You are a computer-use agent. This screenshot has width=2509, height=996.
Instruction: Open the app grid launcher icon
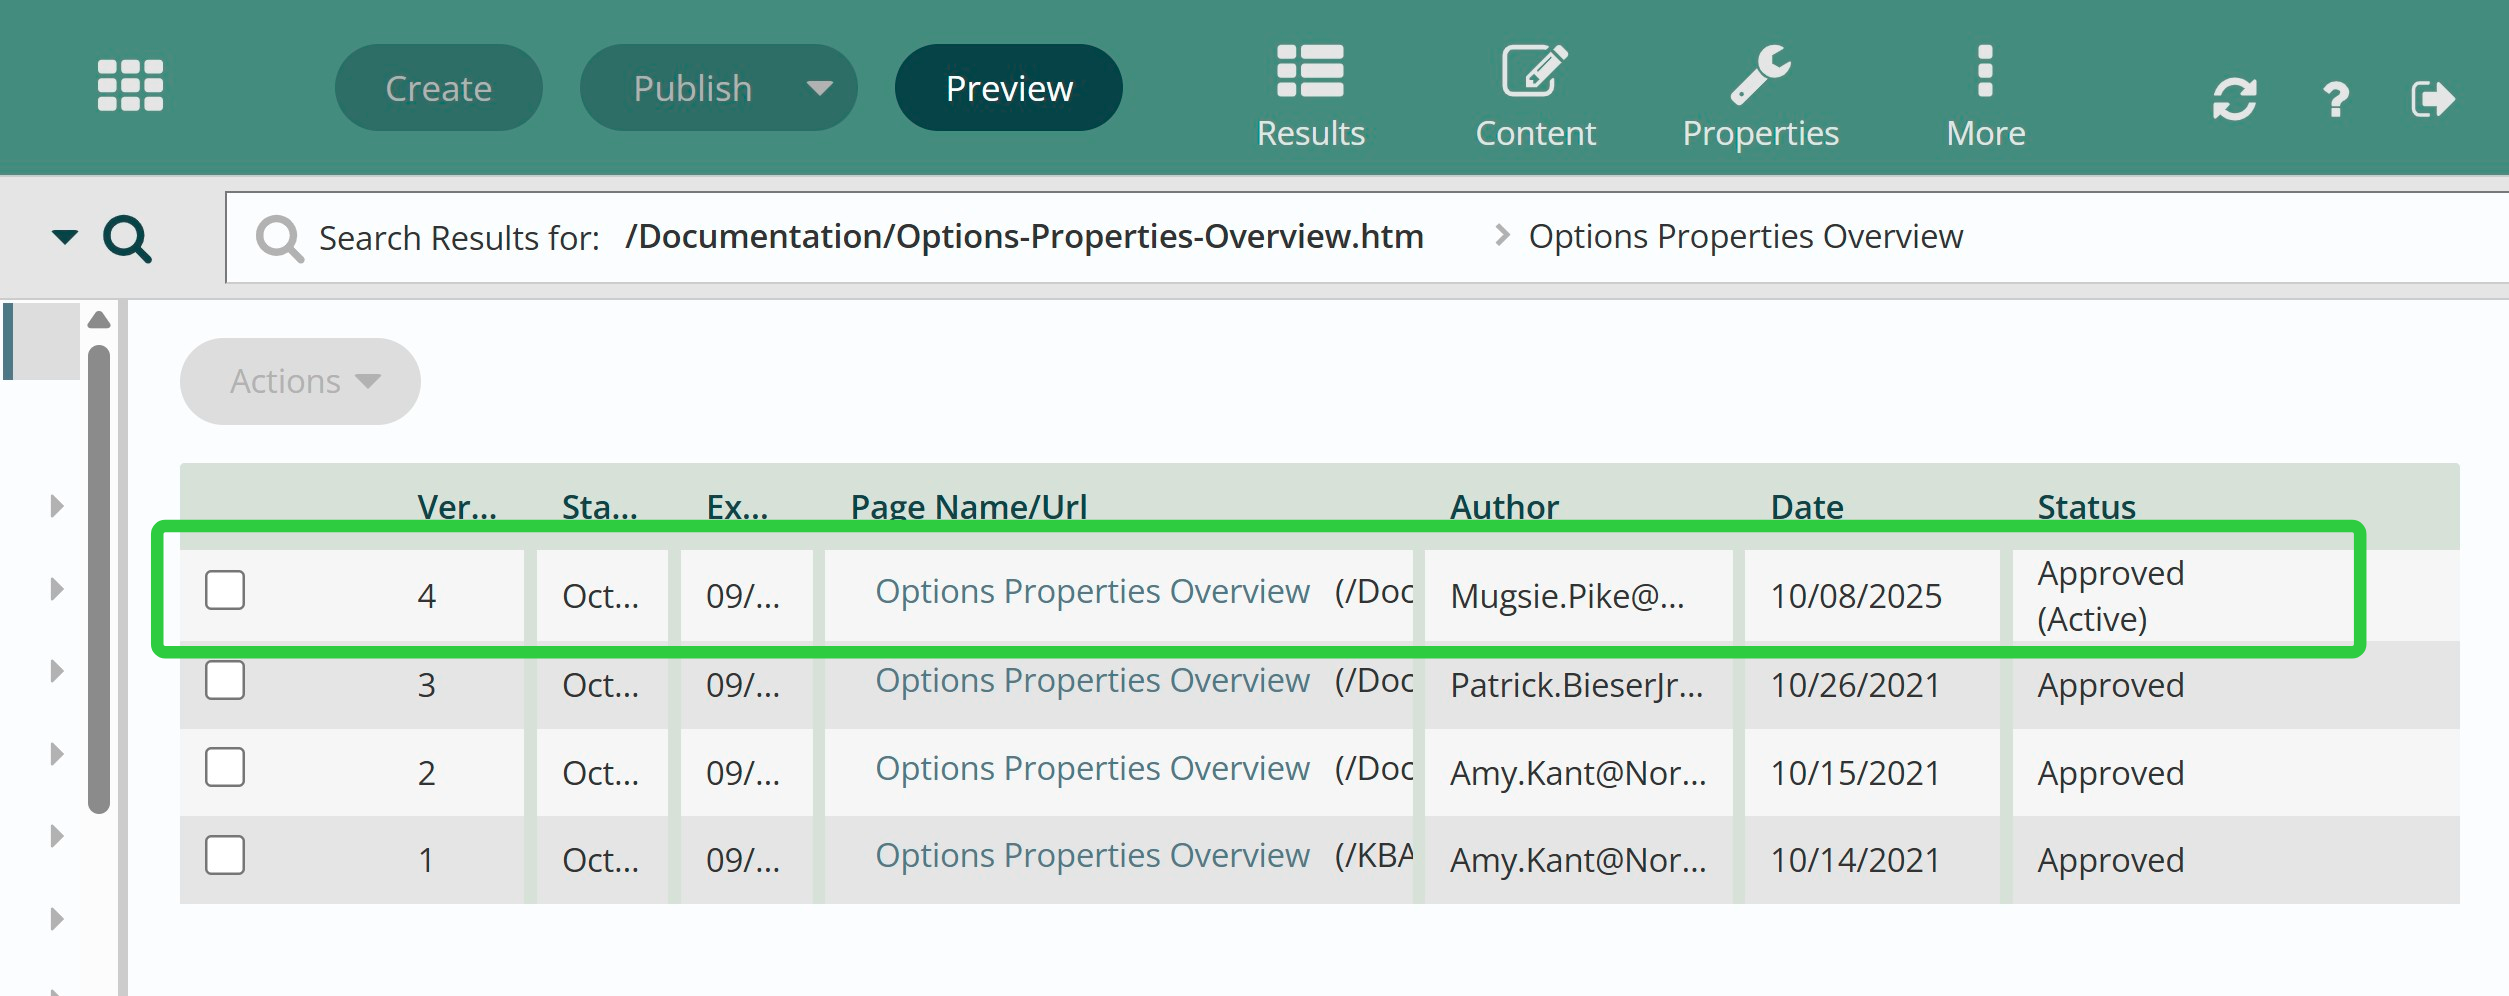coord(130,86)
